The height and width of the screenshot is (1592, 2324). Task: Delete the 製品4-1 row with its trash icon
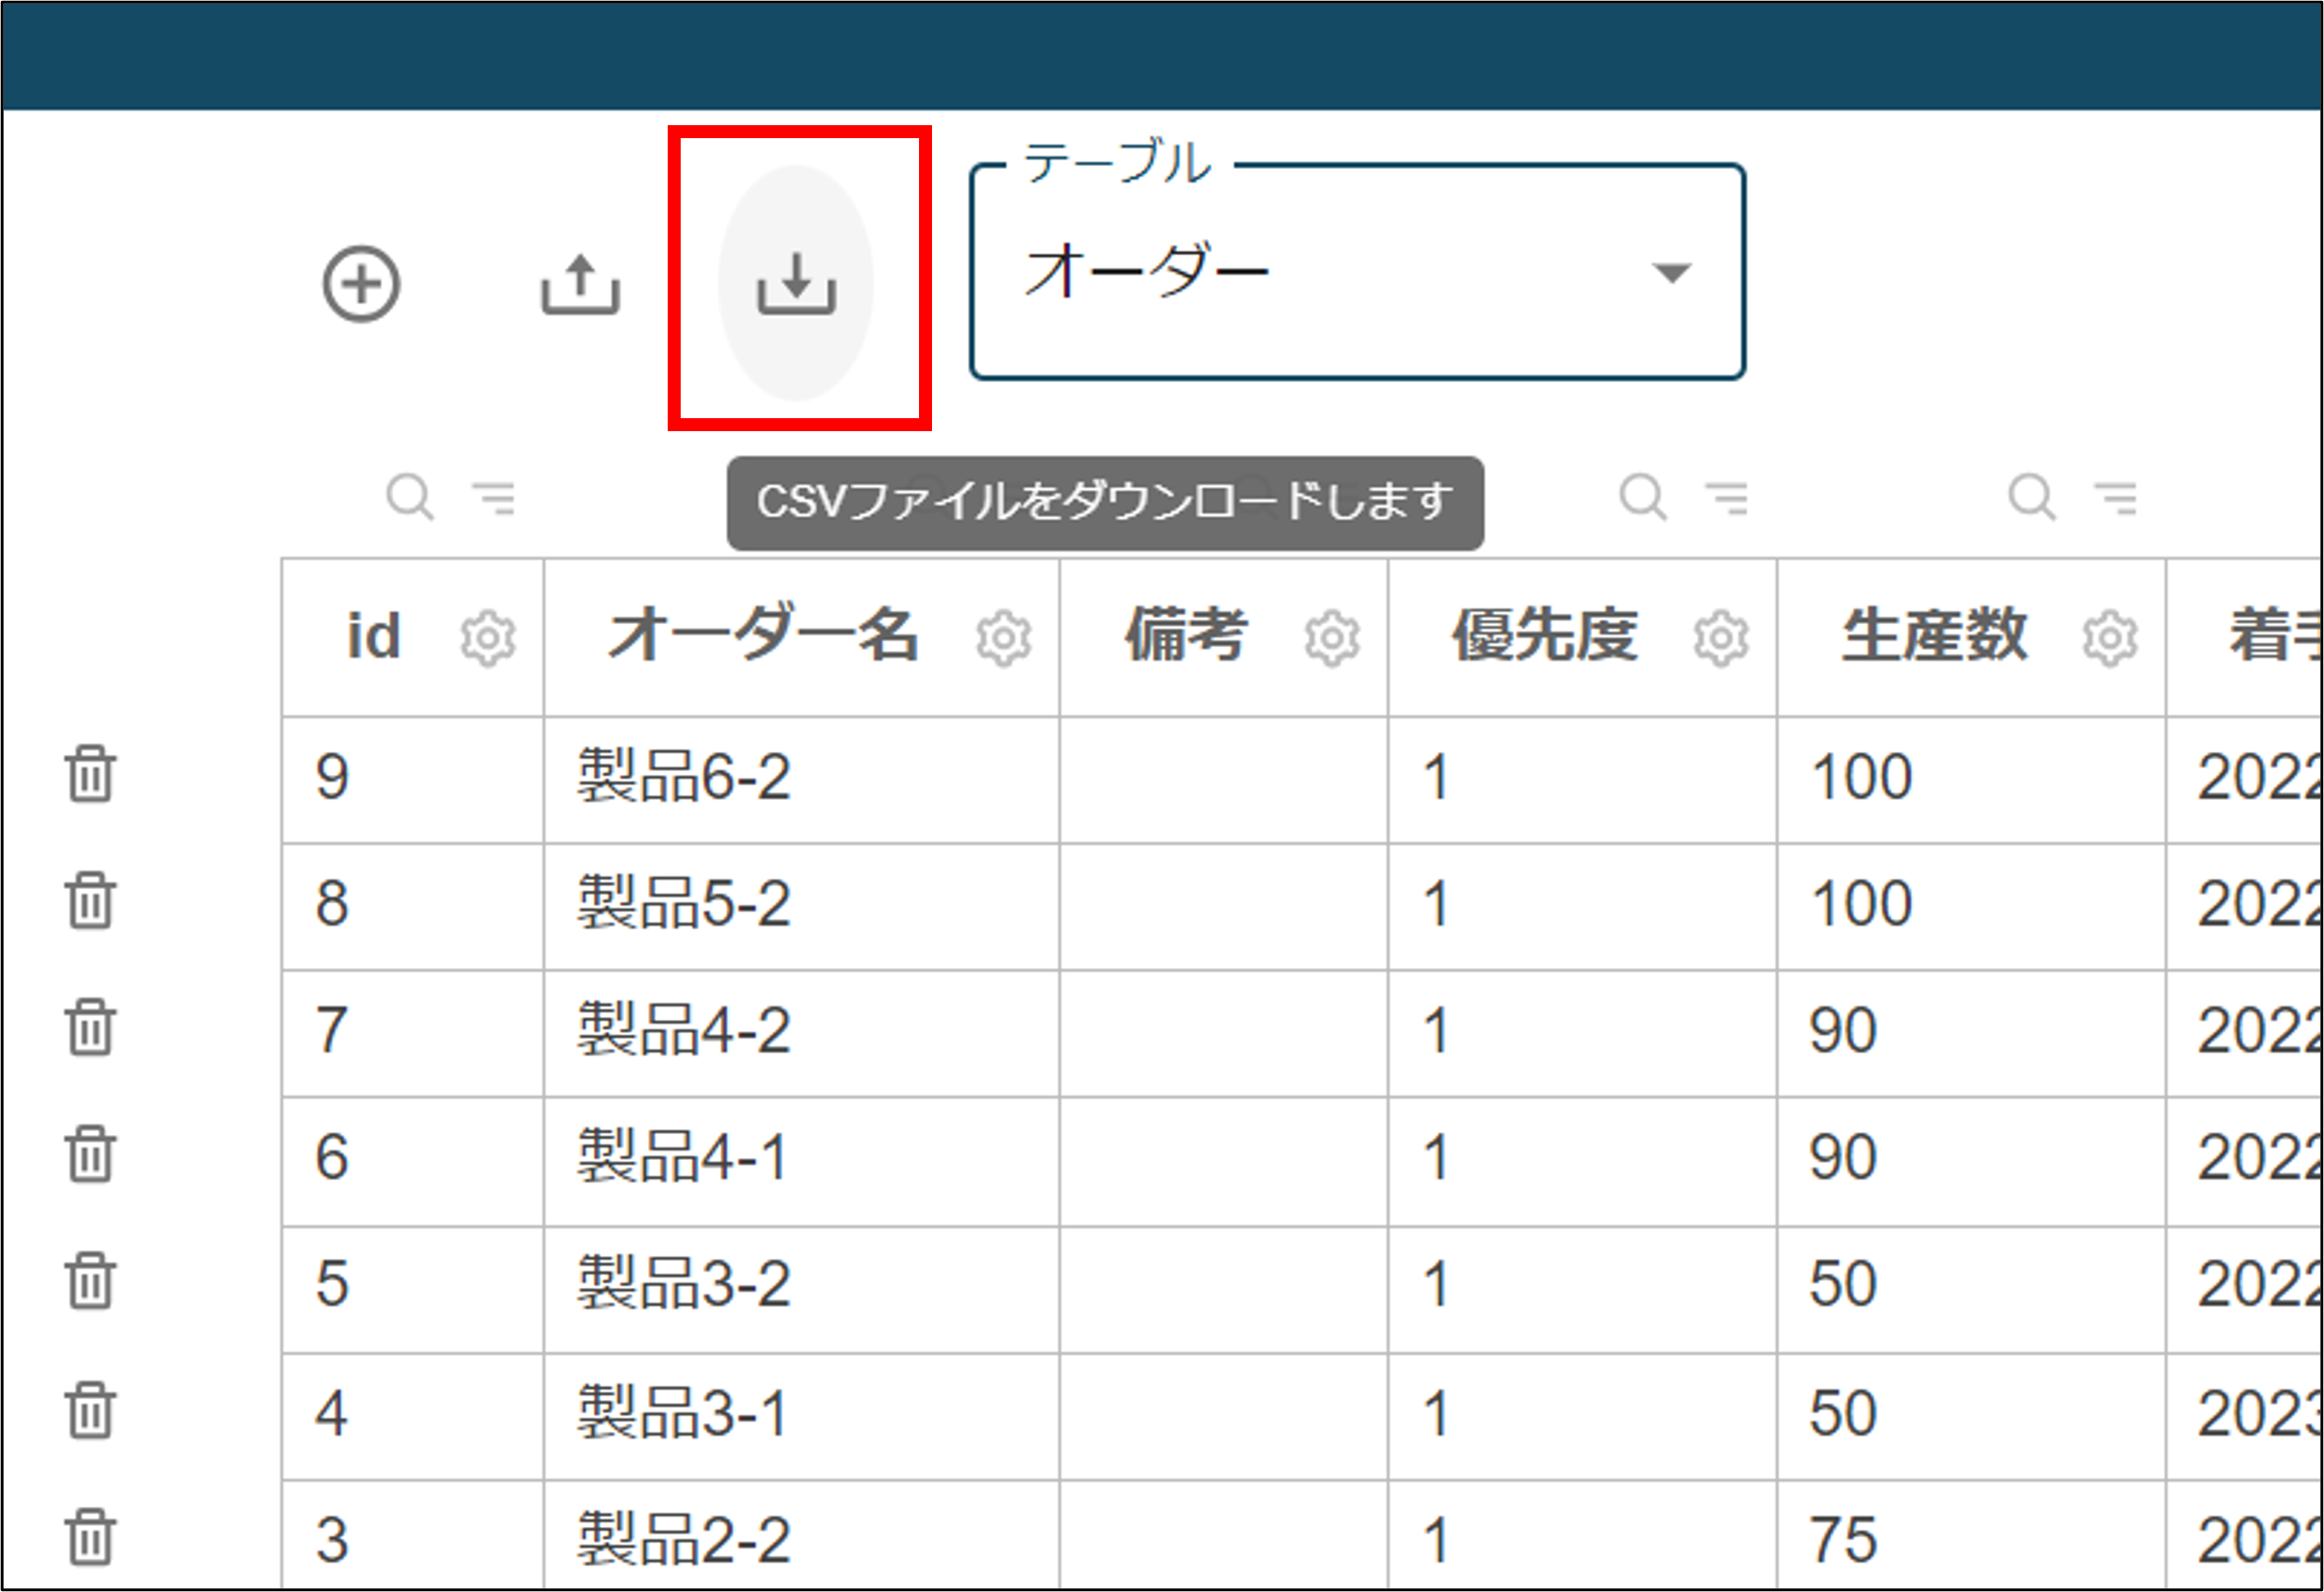click(90, 1154)
